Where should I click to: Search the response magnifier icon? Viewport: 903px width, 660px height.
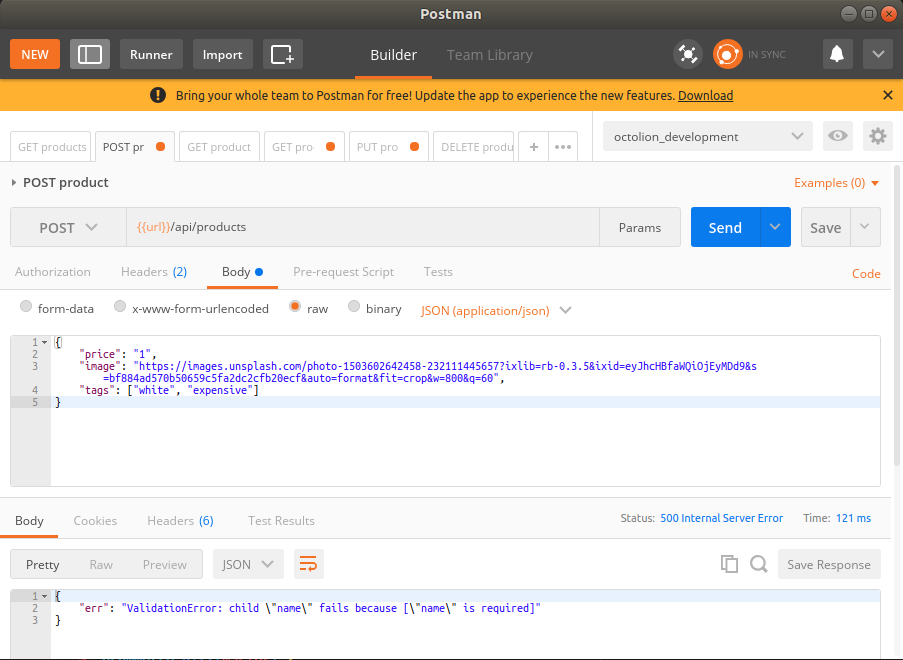click(x=758, y=564)
